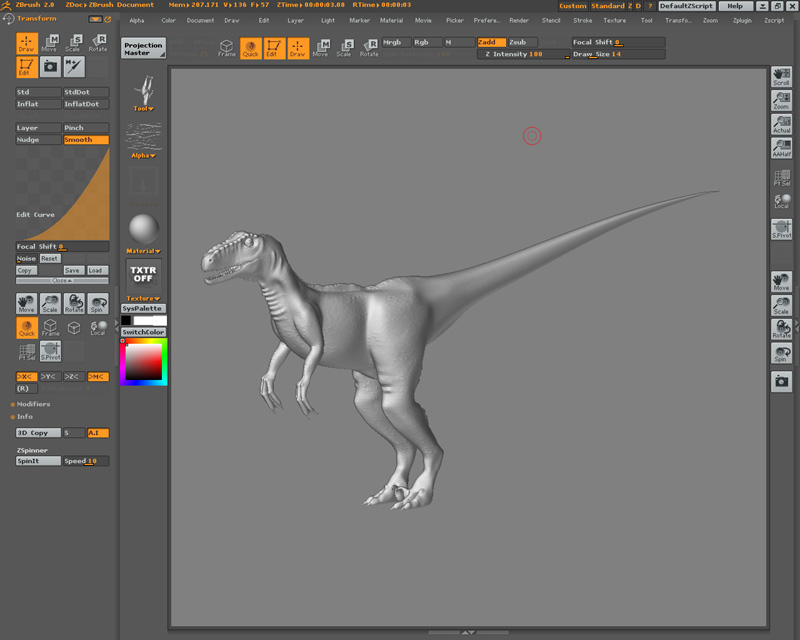800x640 pixels.
Task: Open the Material sphere dropdown
Action: (144, 234)
